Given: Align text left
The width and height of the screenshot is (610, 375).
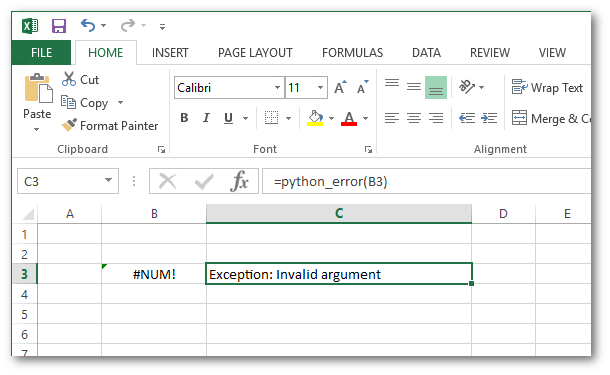Looking at the screenshot, I should pos(392,118).
